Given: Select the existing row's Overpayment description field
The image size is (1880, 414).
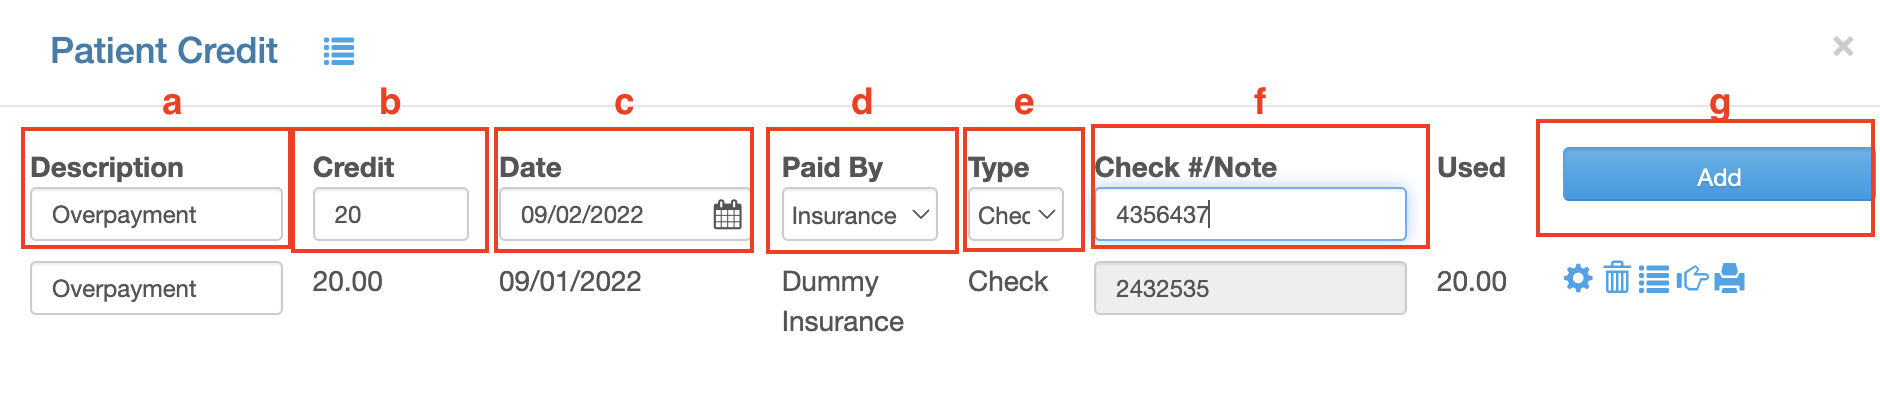Looking at the screenshot, I should [156, 288].
